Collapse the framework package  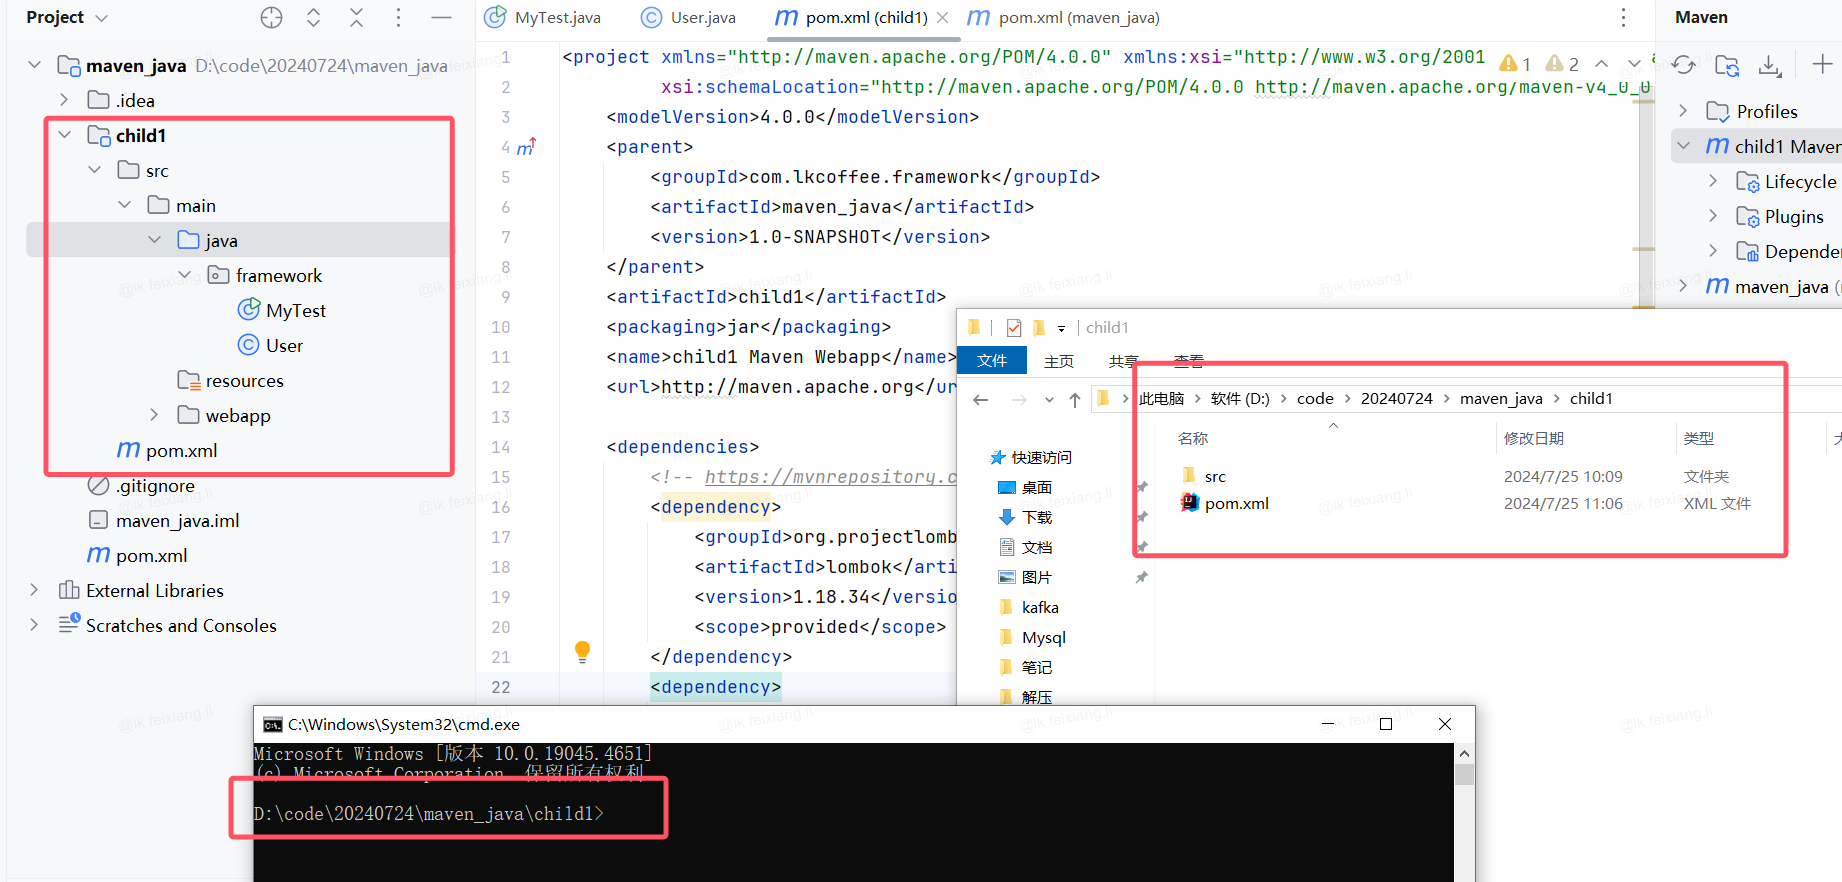point(184,275)
